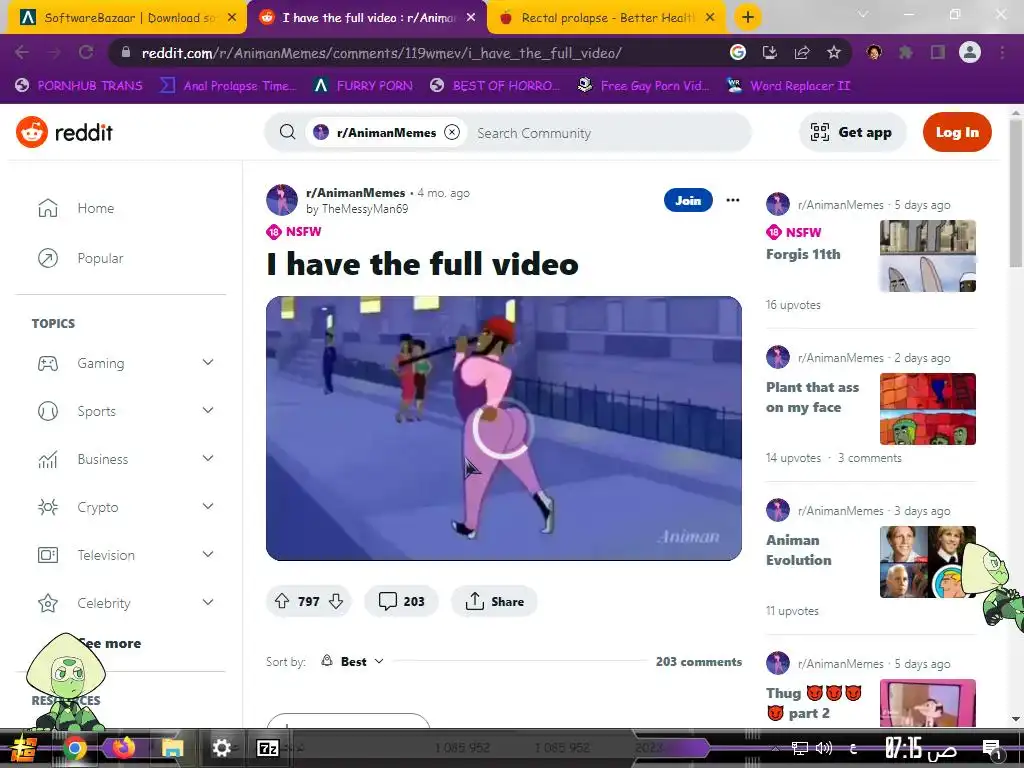
Task: Open the 203 comments button
Action: point(401,601)
